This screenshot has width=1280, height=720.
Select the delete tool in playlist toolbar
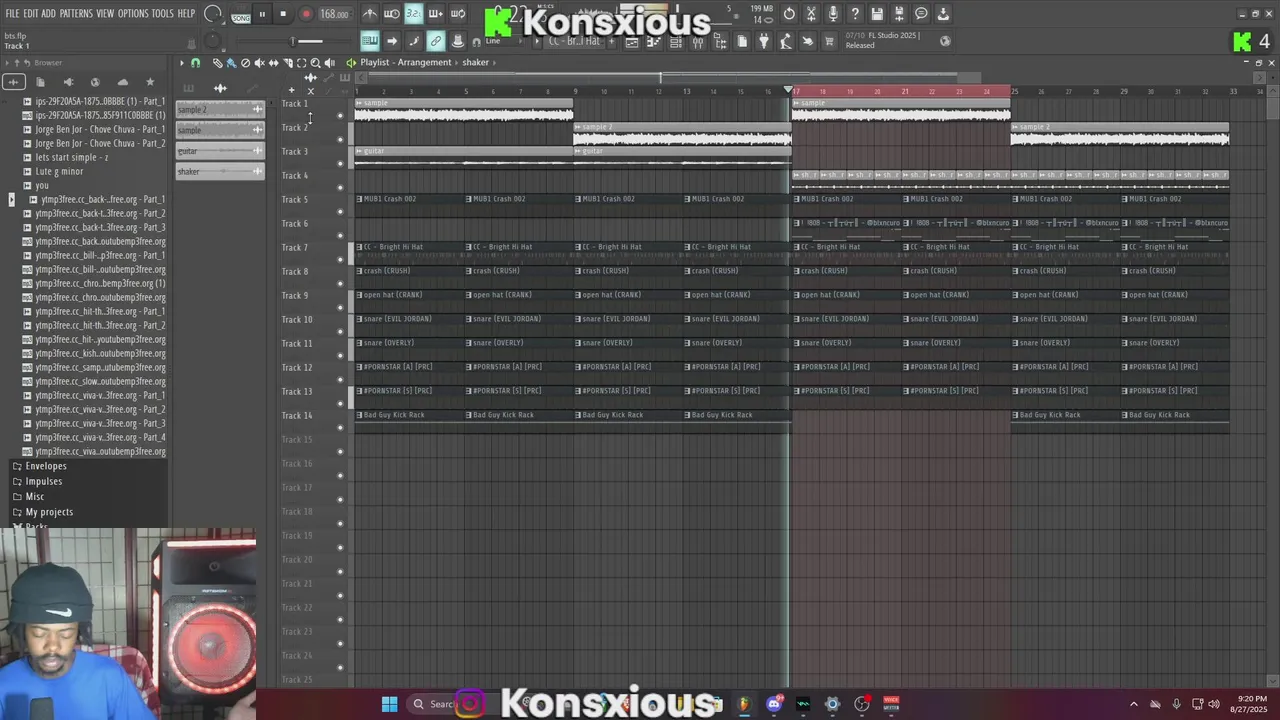(x=245, y=63)
